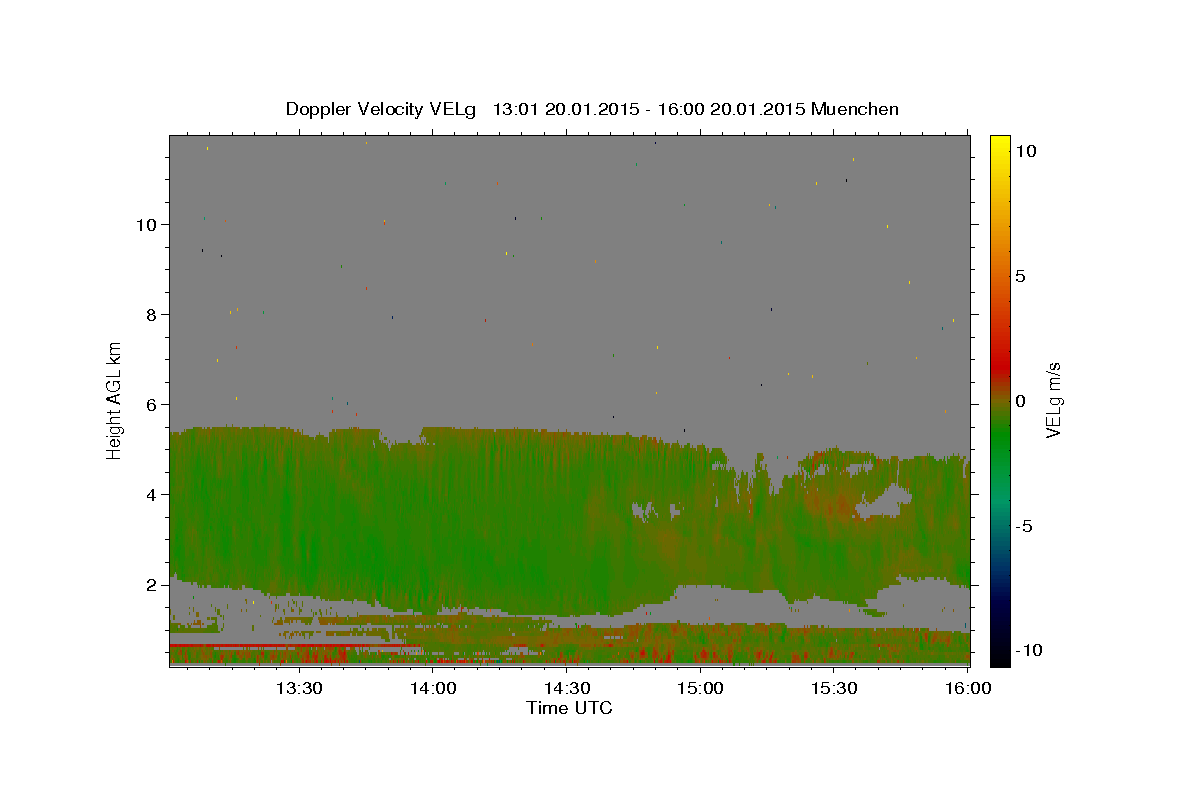Click the colorbar value 5
Viewport: 1200px width, 800px height.
point(1020,275)
